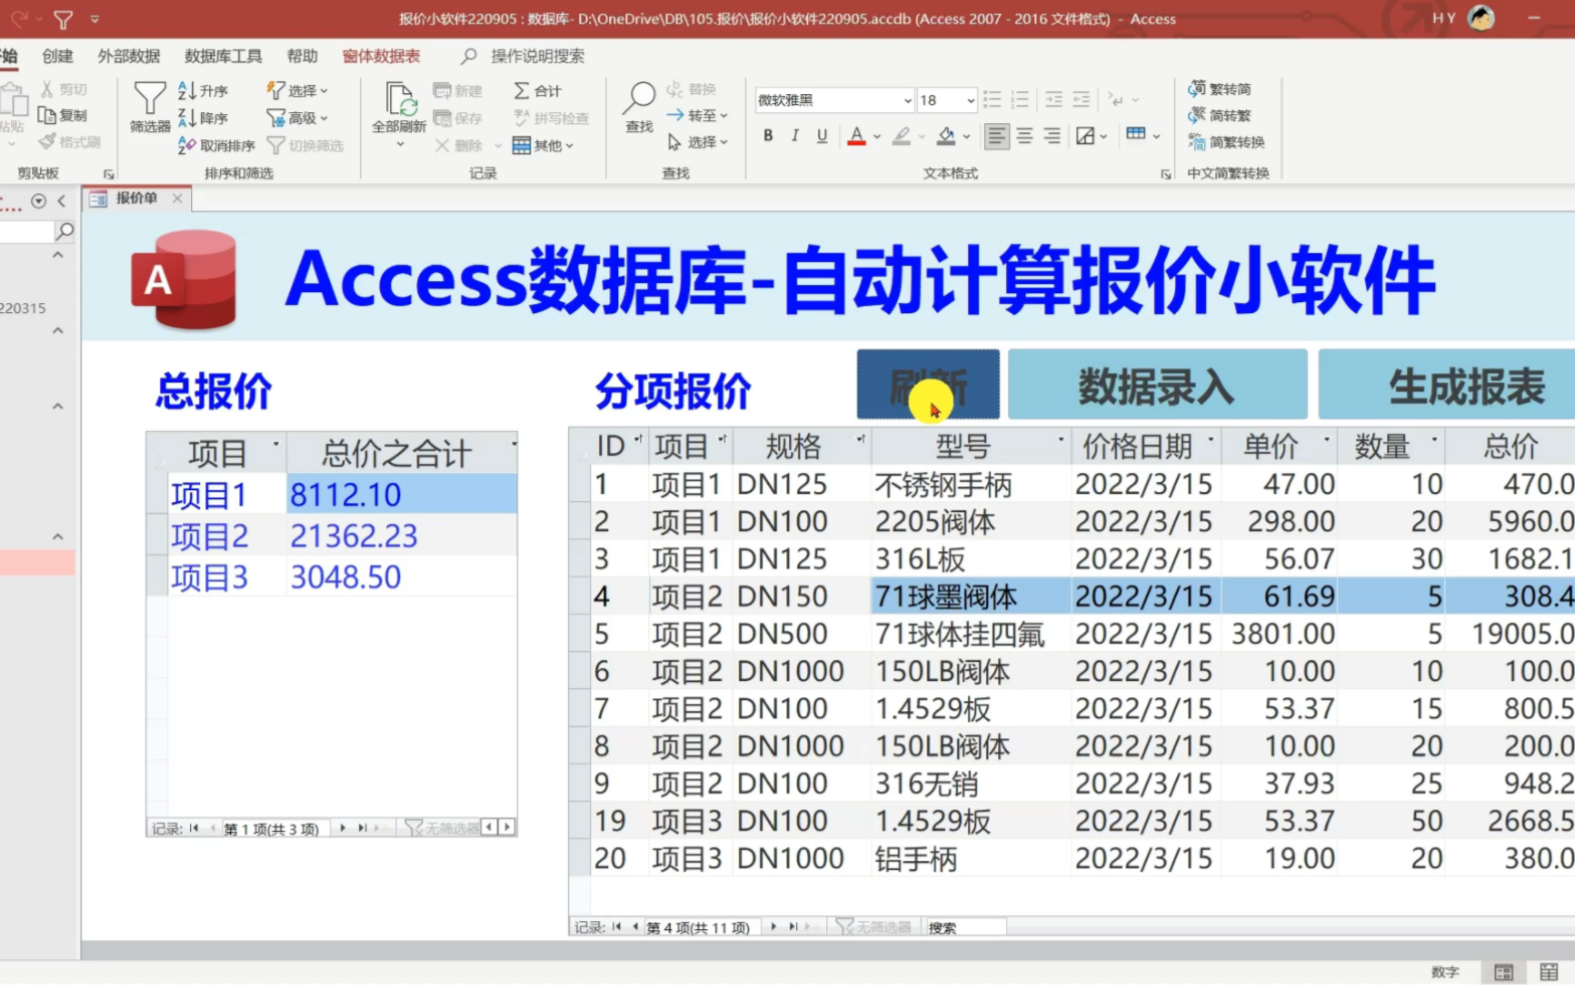The image size is (1575, 985).
Task: Toggle underline formatting
Action: click(x=821, y=135)
